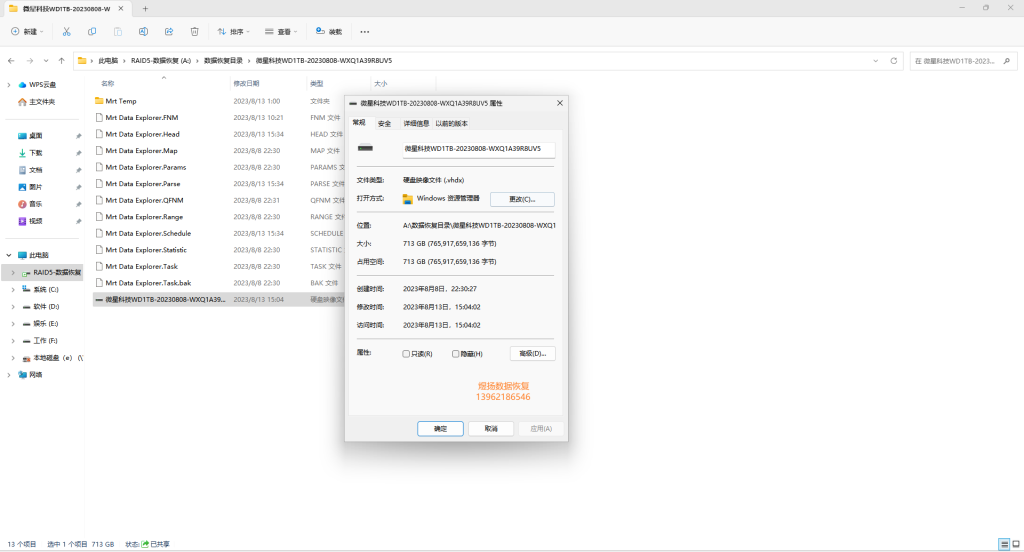Expand the WPS云盘 tree node
Image resolution: width=1024 pixels, height=552 pixels.
8,85
